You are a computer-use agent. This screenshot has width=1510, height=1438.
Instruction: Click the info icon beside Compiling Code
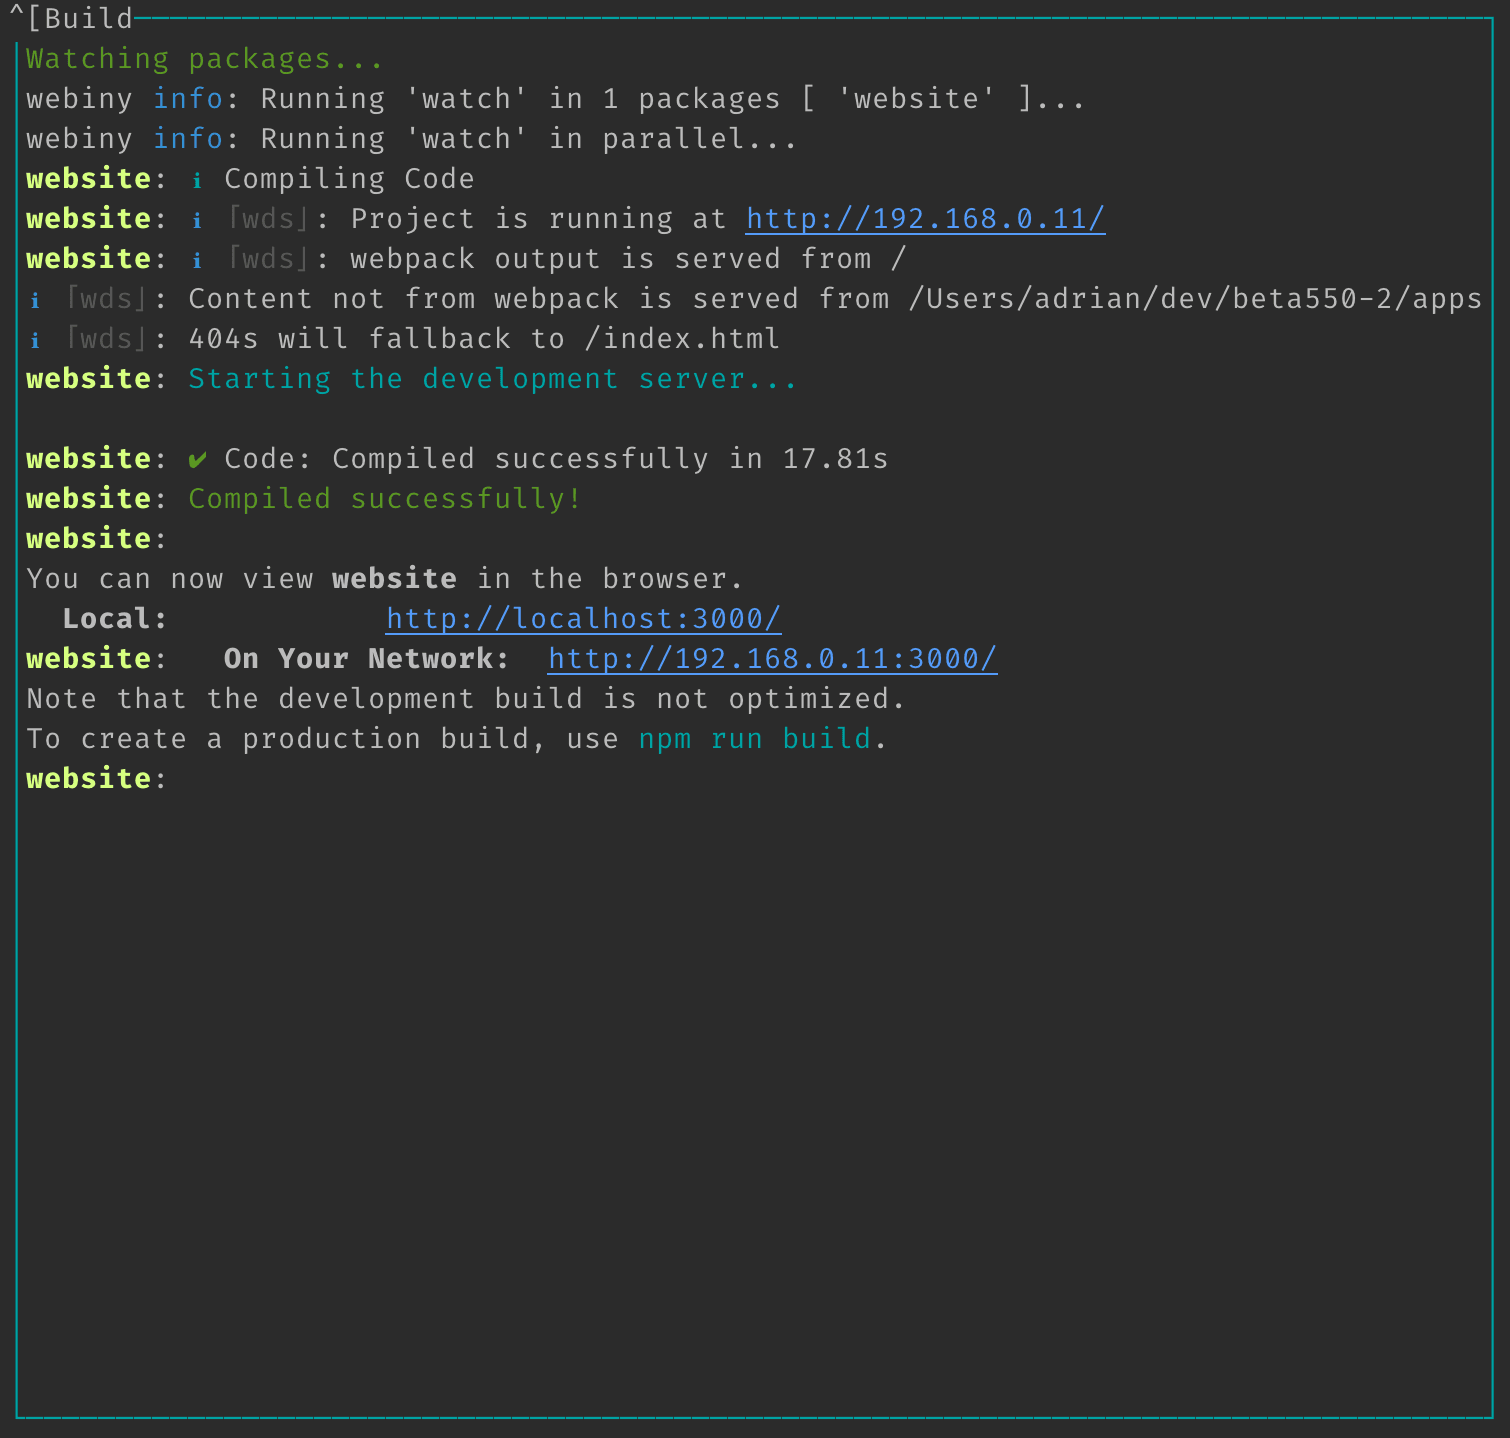click(x=197, y=180)
